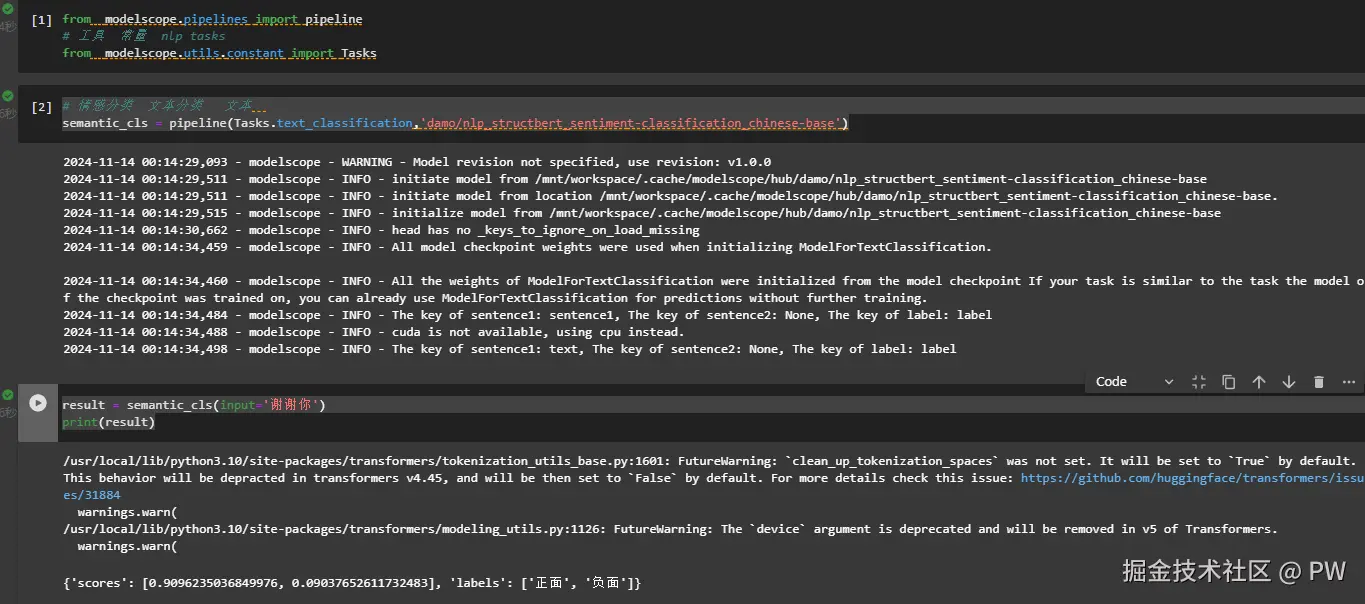This screenshot has height=604, width=1365.
Task: Move the active cell down
Action: pyautogui.click(x=1289, y=382)
